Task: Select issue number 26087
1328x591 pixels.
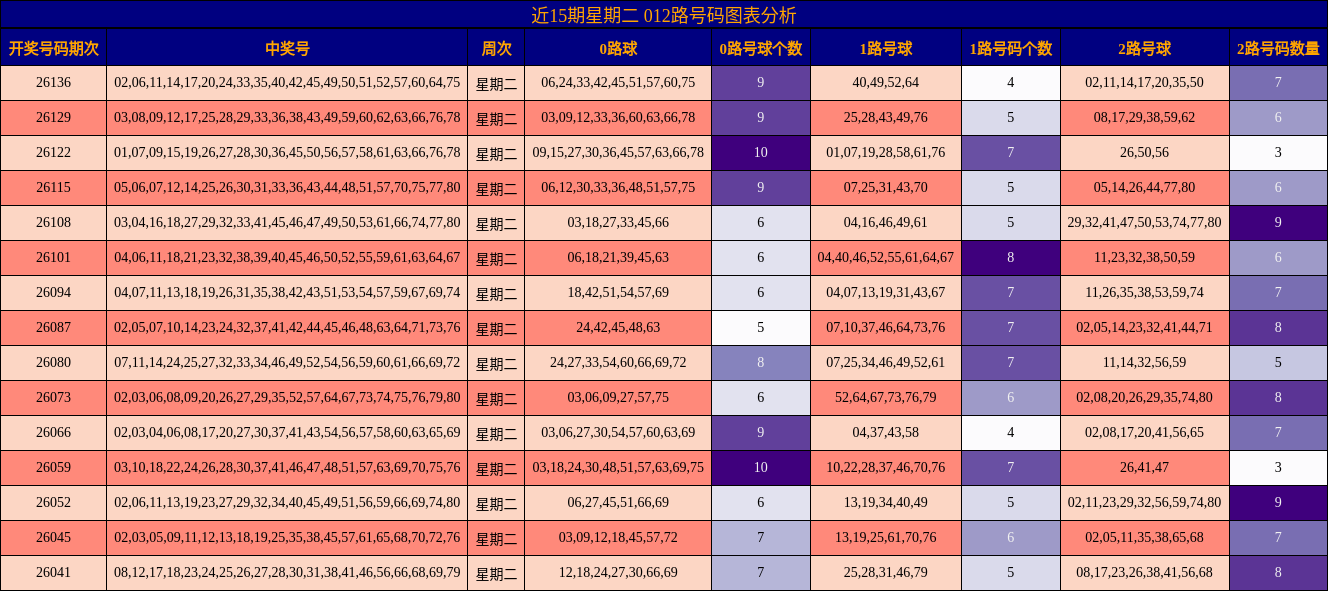Action: (53, 328)
